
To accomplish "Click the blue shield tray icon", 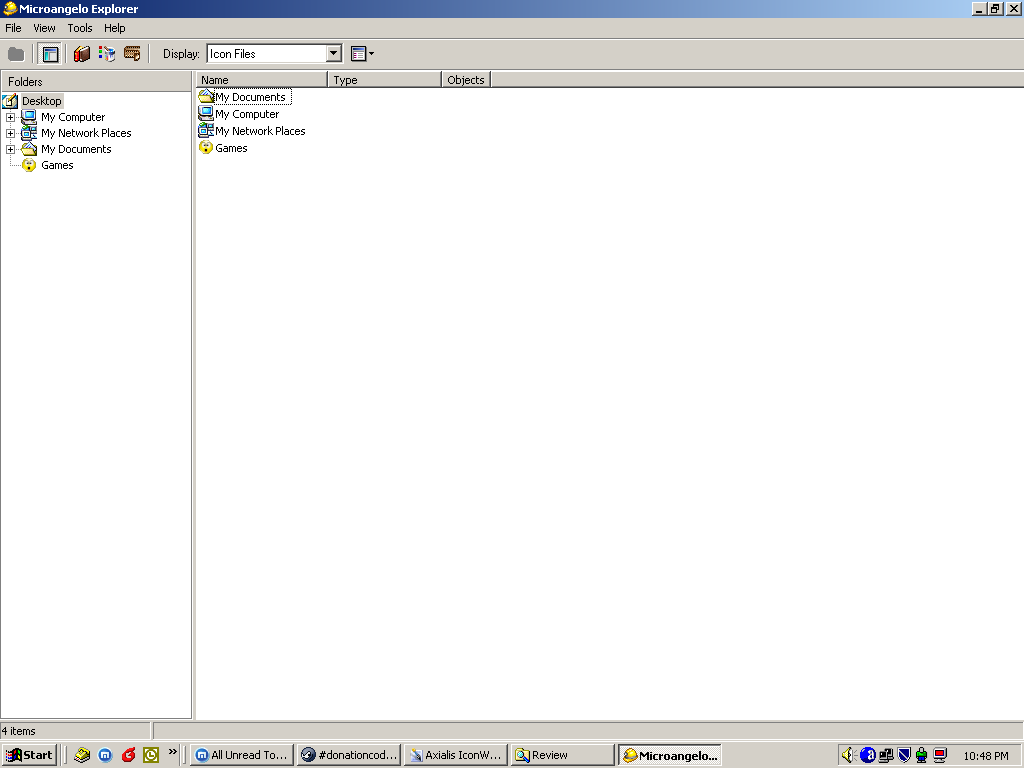I will pyautogui.click(x=904, y=756).
